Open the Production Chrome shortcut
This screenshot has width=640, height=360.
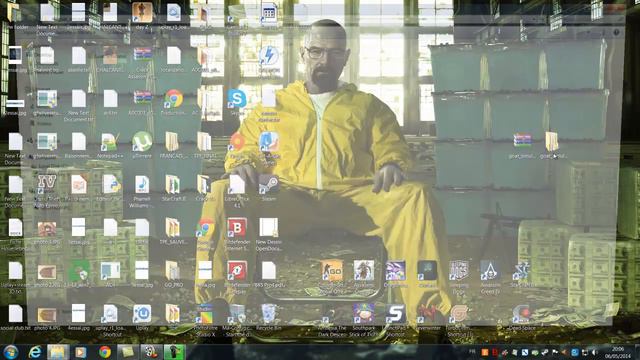click(x=173, y=99)
